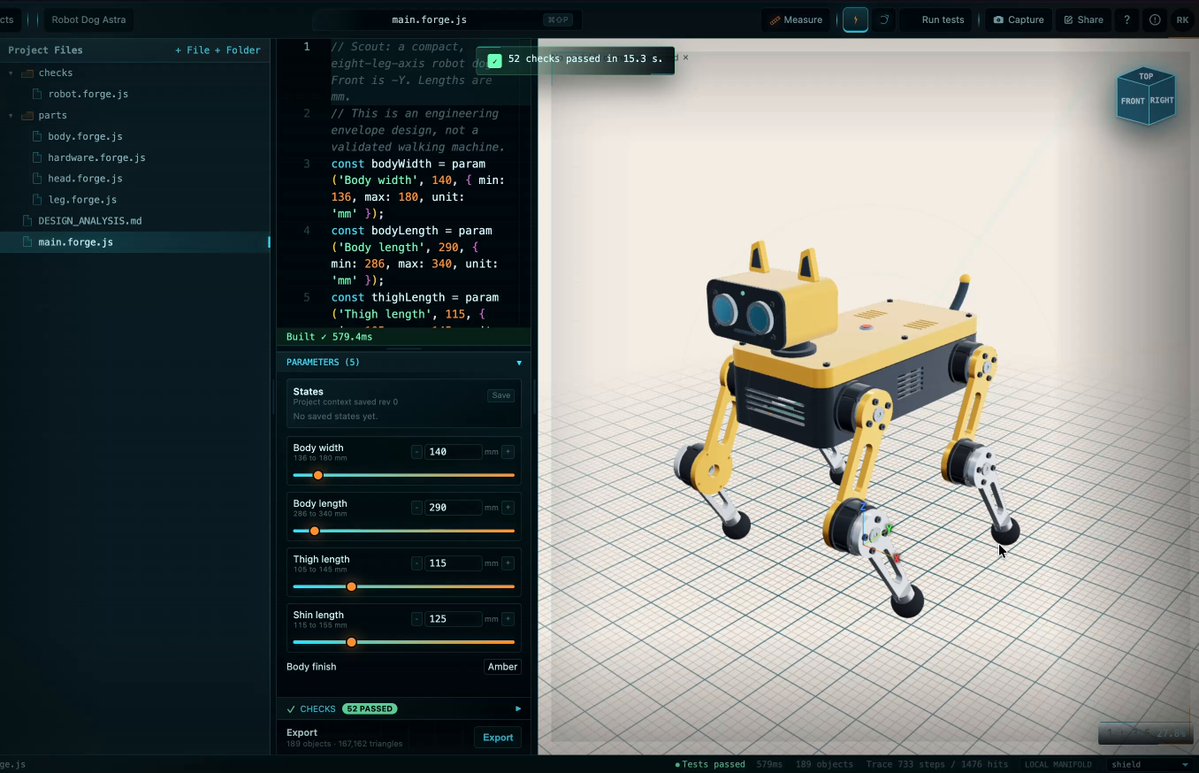
Task: Toggle the lightning auto-build button
Action: [855, 20]
